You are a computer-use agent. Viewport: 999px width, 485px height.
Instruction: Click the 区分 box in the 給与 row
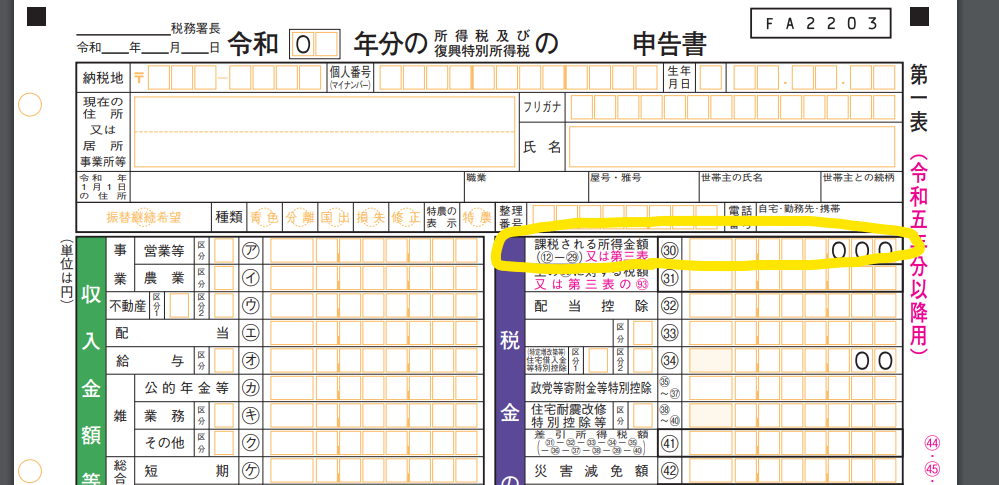[224, 359]
